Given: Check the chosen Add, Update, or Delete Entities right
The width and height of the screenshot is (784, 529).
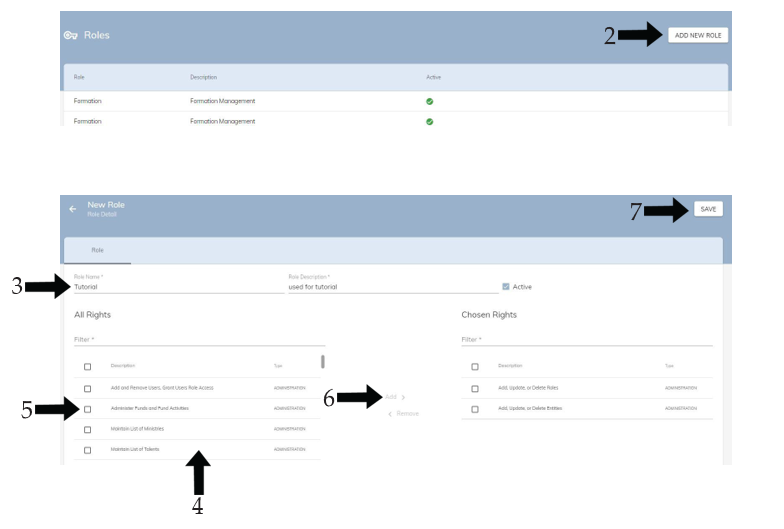Looking at the screenshot, I should coord(475,409).
